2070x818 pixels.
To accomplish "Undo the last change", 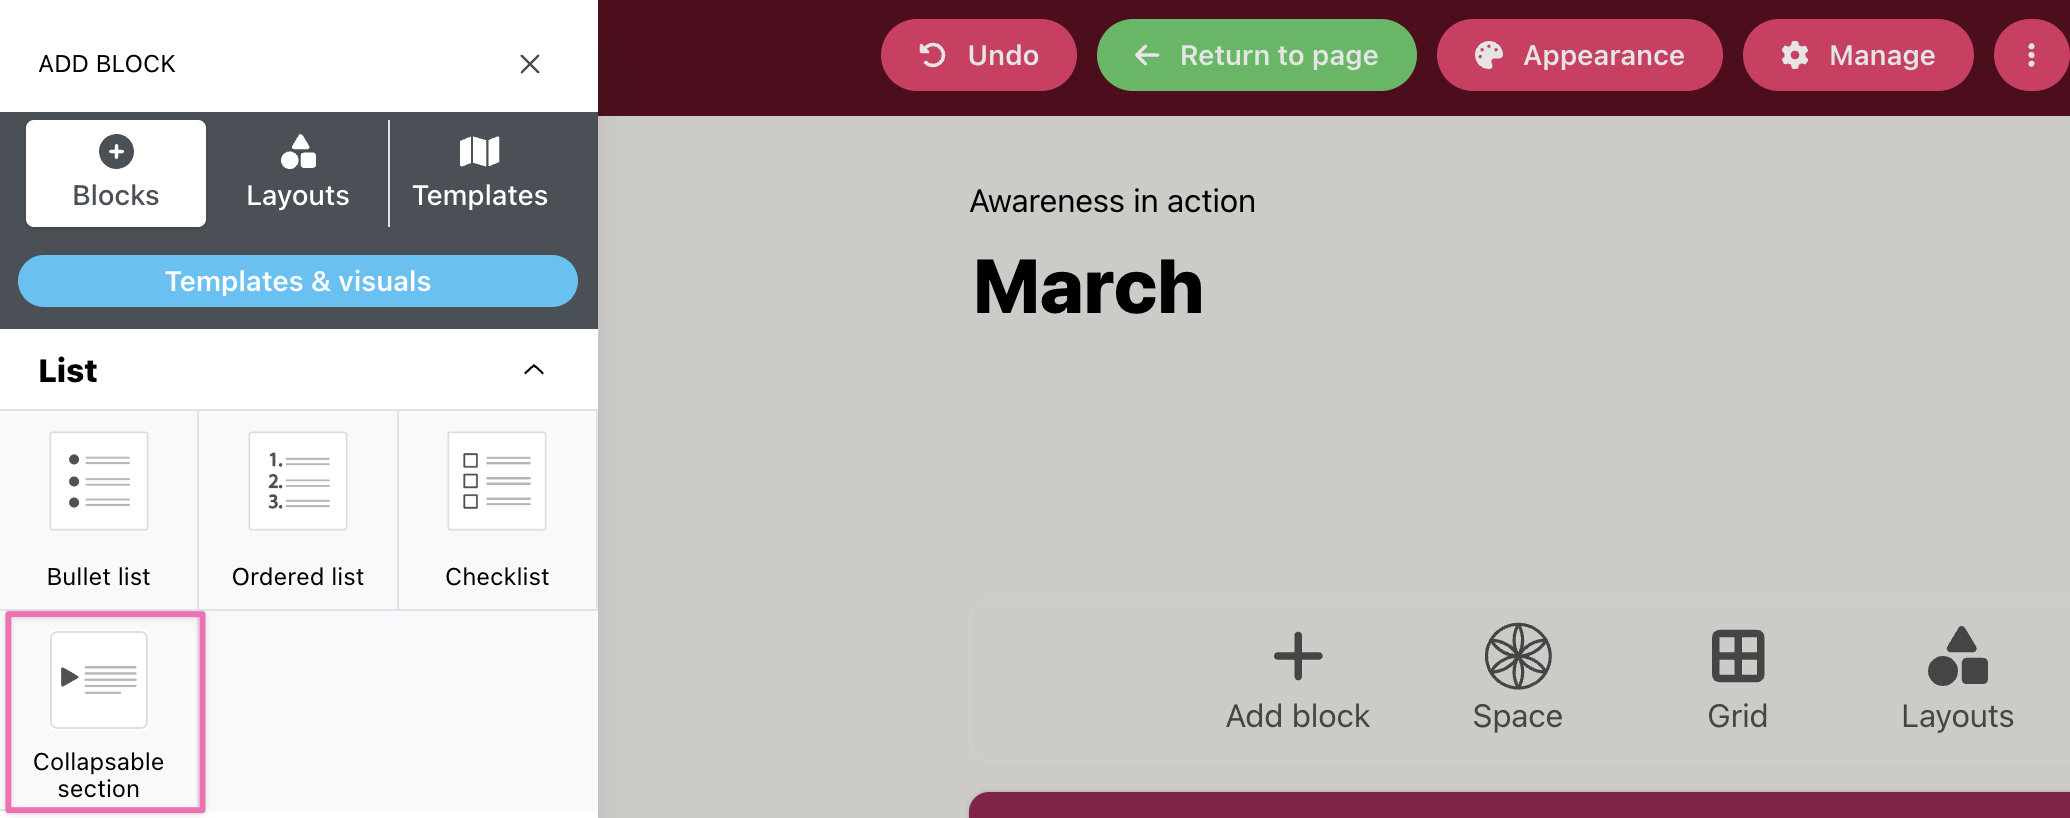I will click(x=979, y=55).
